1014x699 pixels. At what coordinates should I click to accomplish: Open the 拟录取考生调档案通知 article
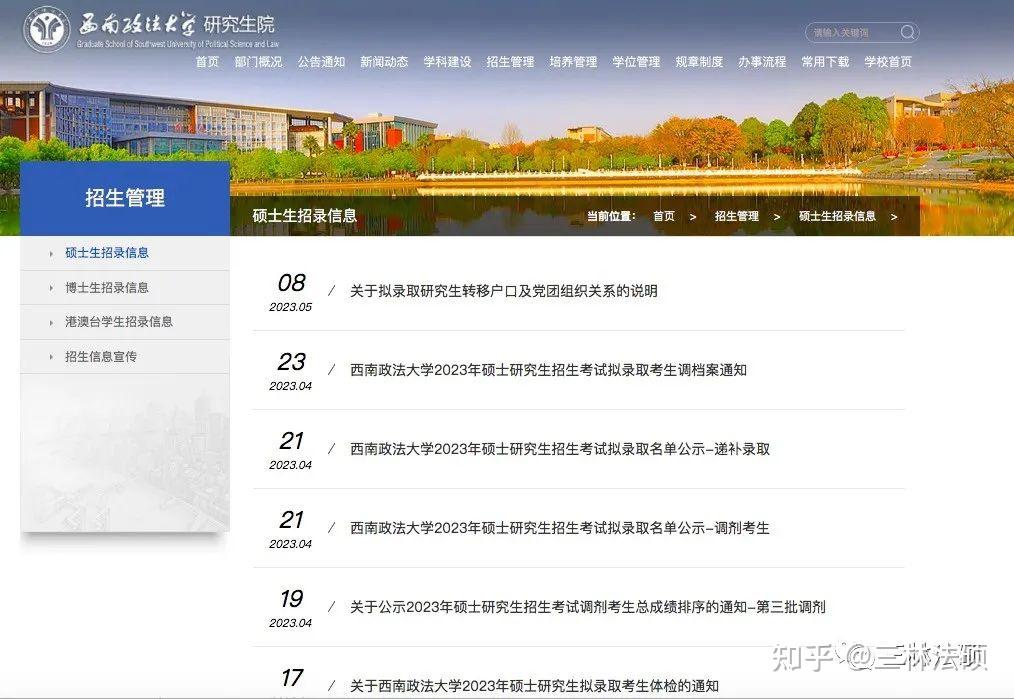tap(552, 370)
